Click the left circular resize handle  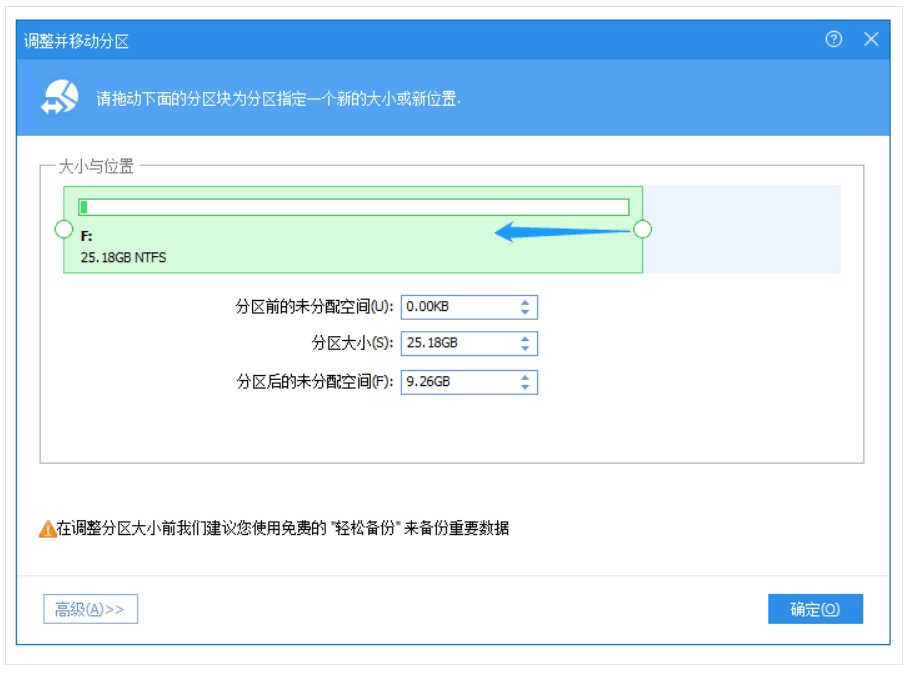click(x=63, y=230)
